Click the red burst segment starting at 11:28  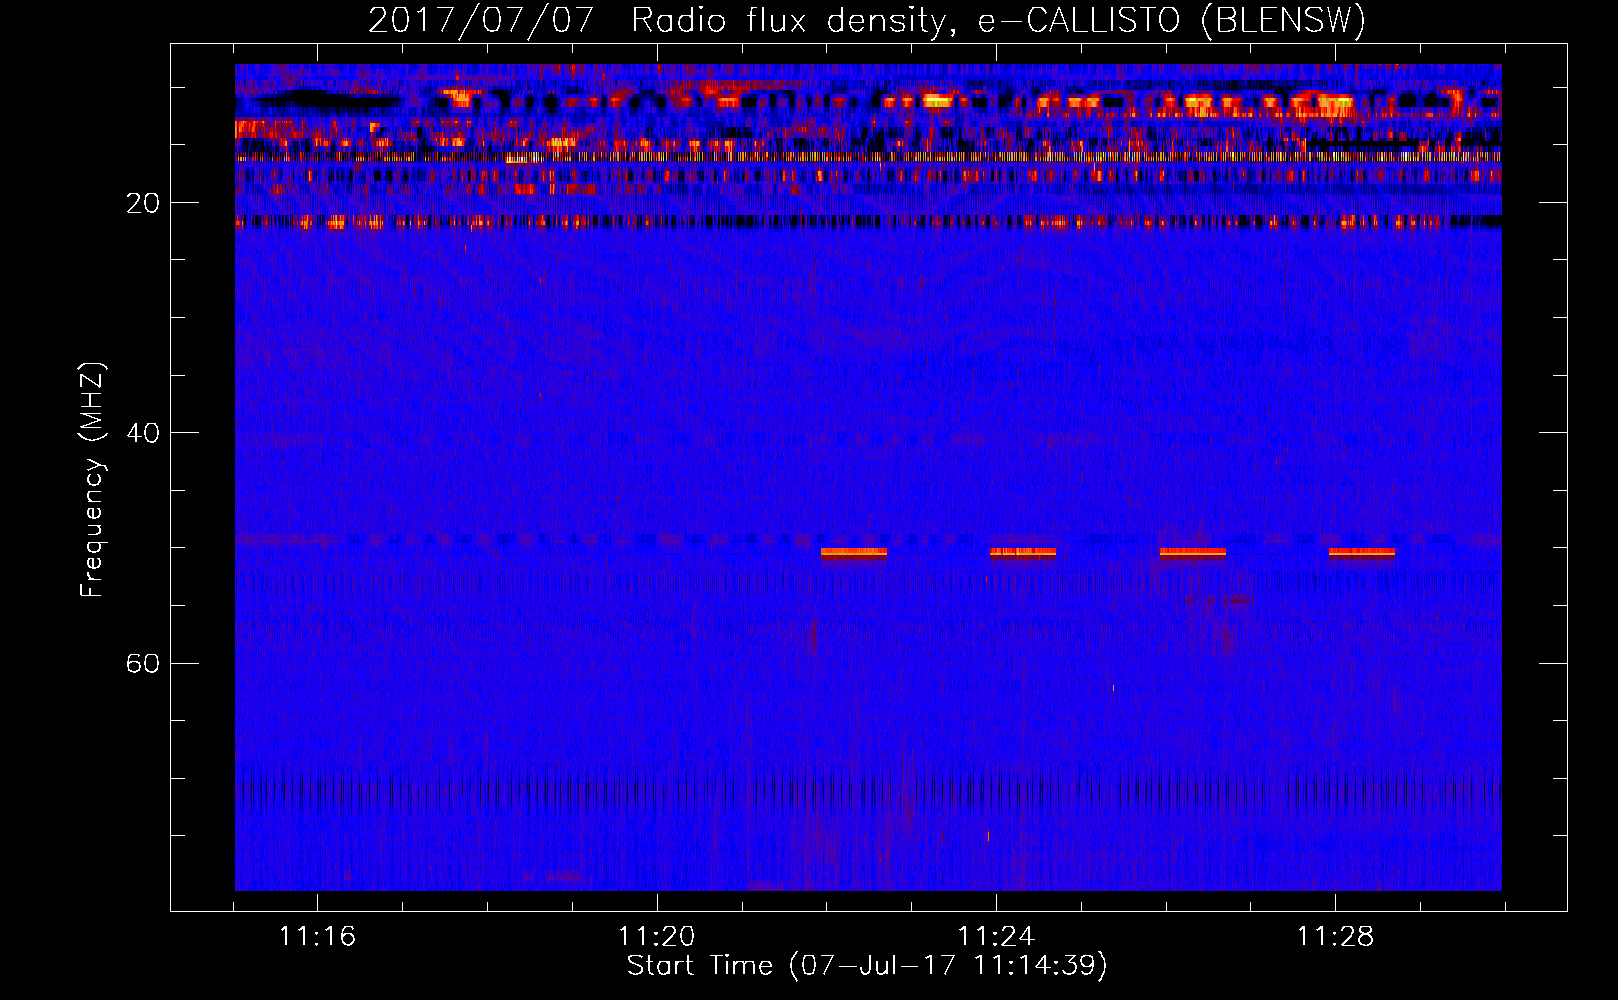pyautogui.click(x=1362, y=552)
